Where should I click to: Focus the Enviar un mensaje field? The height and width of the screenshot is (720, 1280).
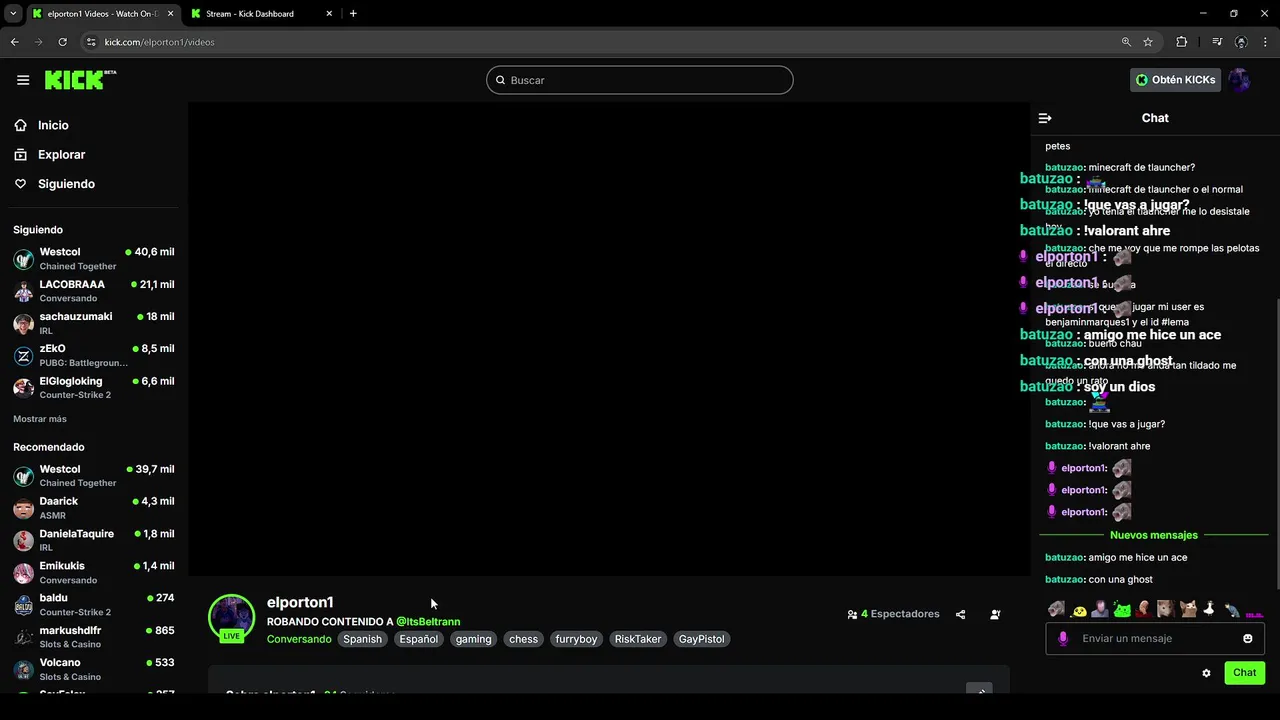pos(1155,638)
